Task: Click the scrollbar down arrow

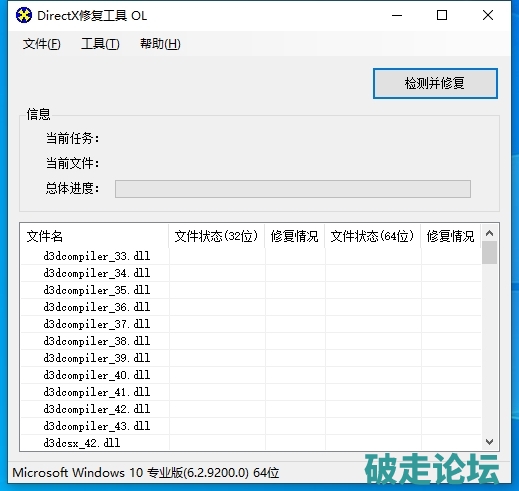Action: tap(489, 442)
